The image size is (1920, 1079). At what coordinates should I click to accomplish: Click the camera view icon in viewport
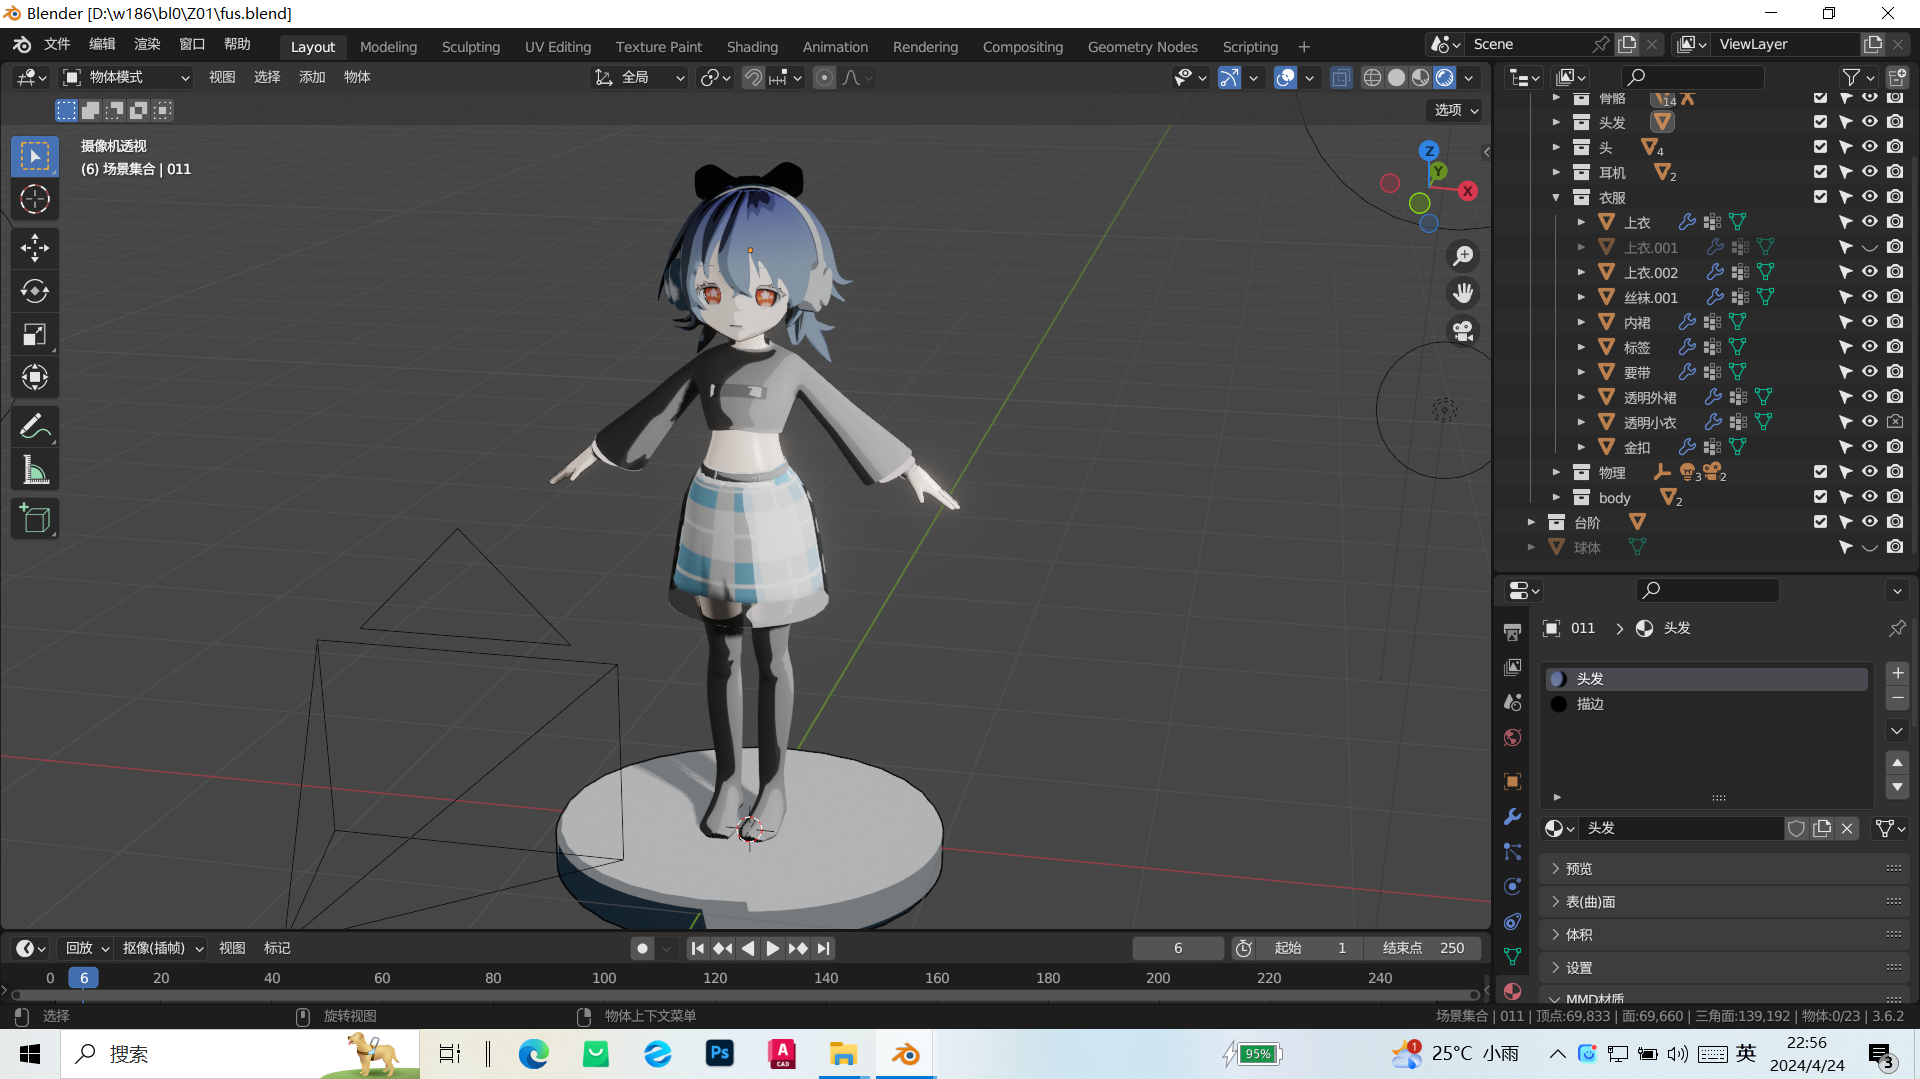pyautogui.click(x=1463, y=331)
